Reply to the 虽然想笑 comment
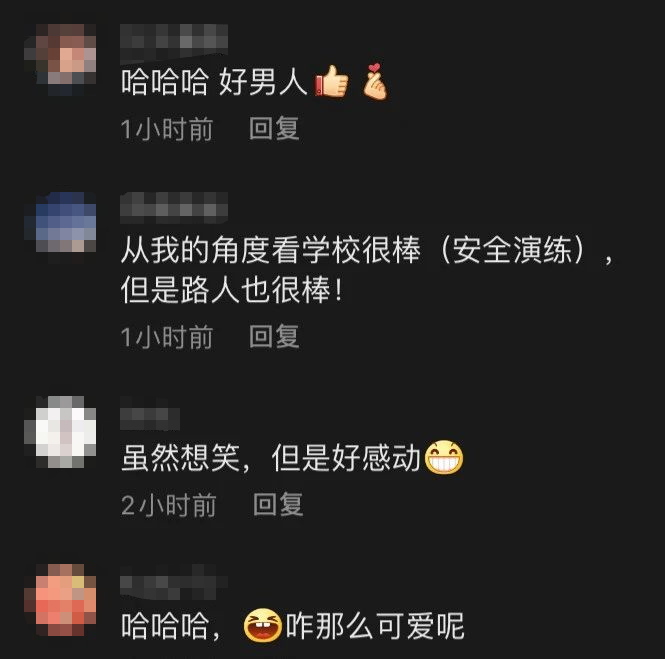The width and height of the screenshot is (665, 659). [x=278, y=504]
